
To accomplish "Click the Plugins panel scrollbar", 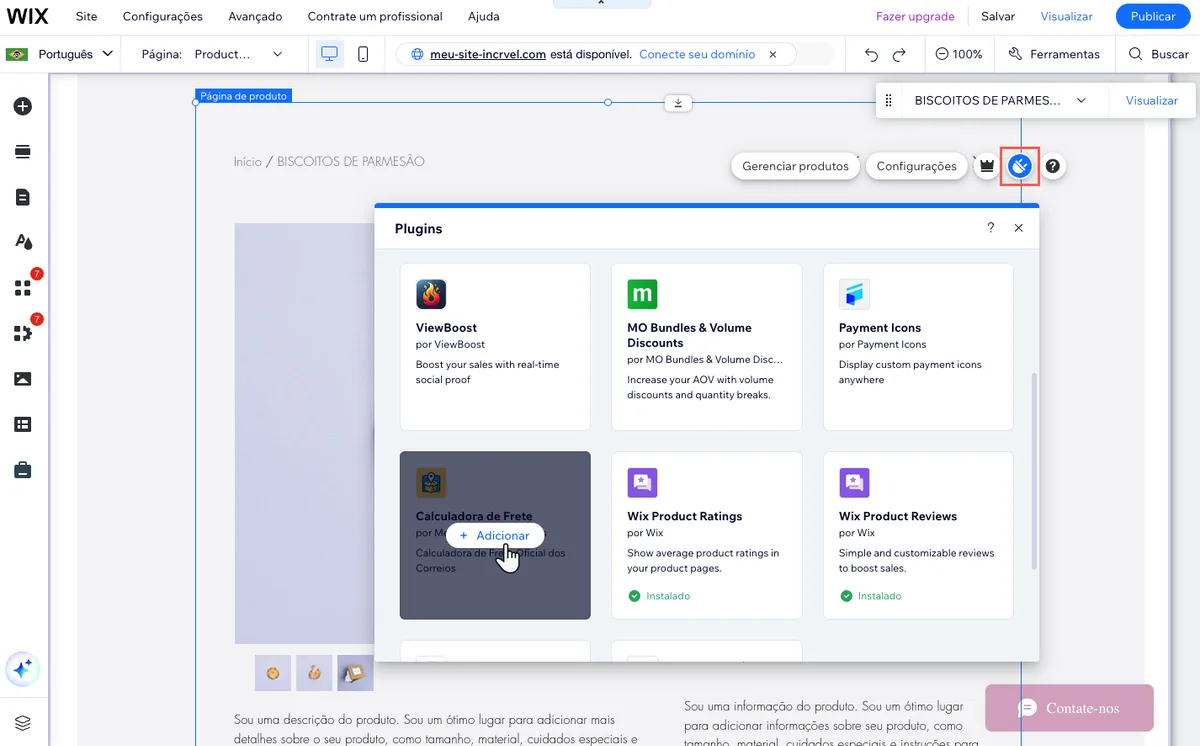I will click(x=1034, y=470).
